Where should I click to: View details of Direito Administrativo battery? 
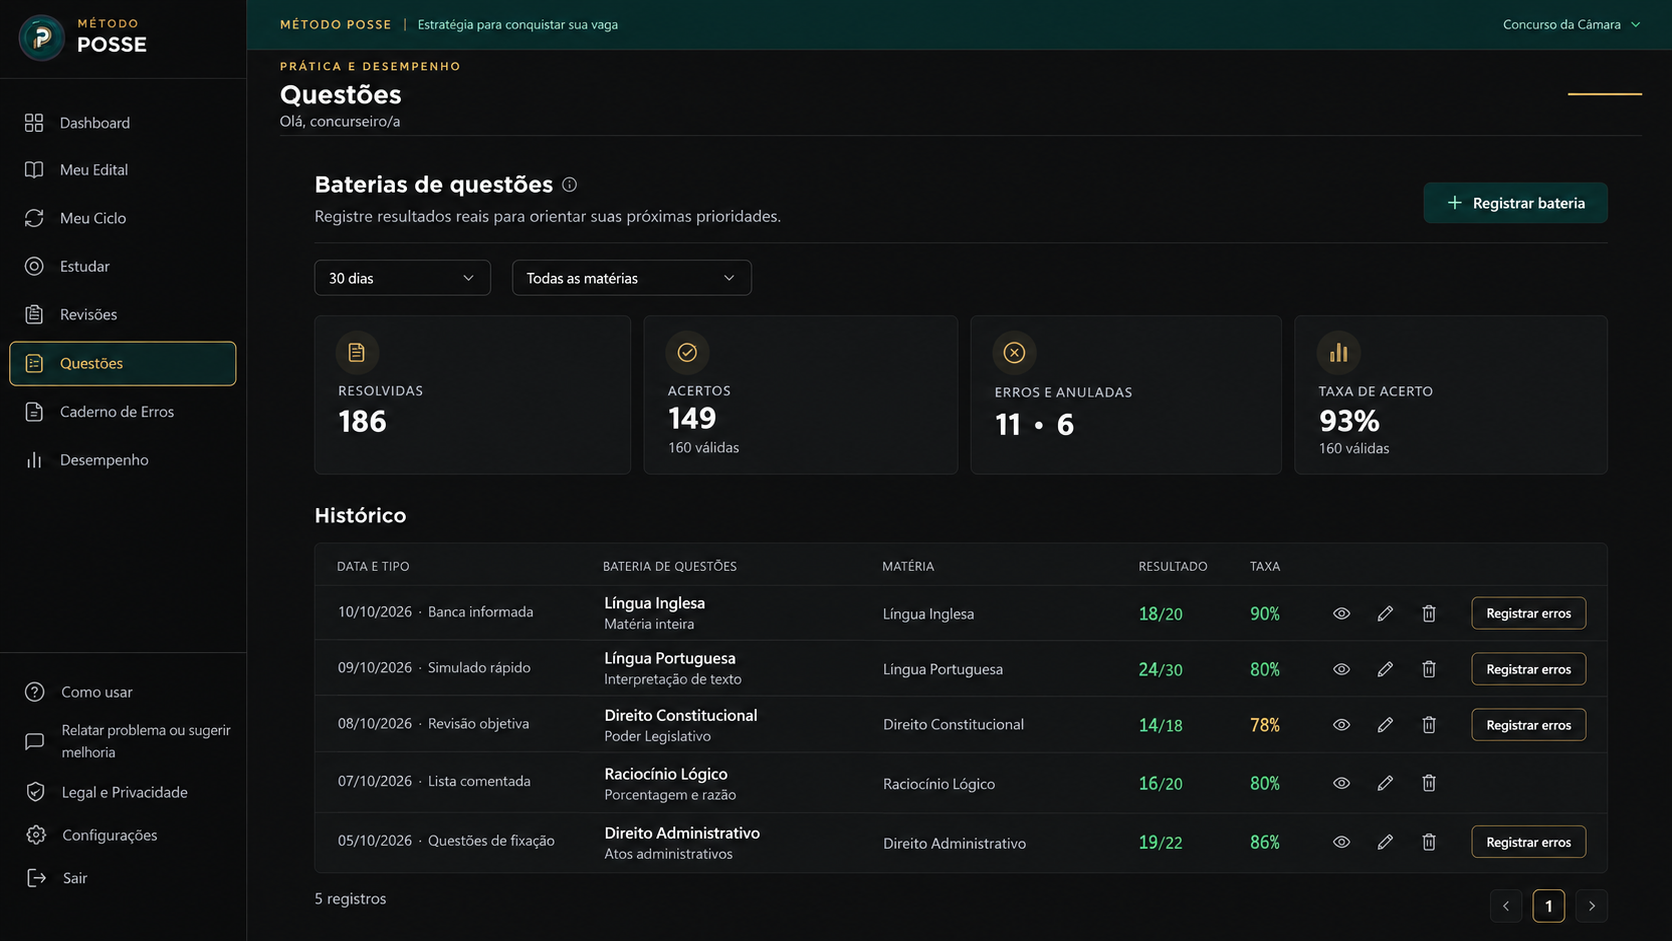1341,842
